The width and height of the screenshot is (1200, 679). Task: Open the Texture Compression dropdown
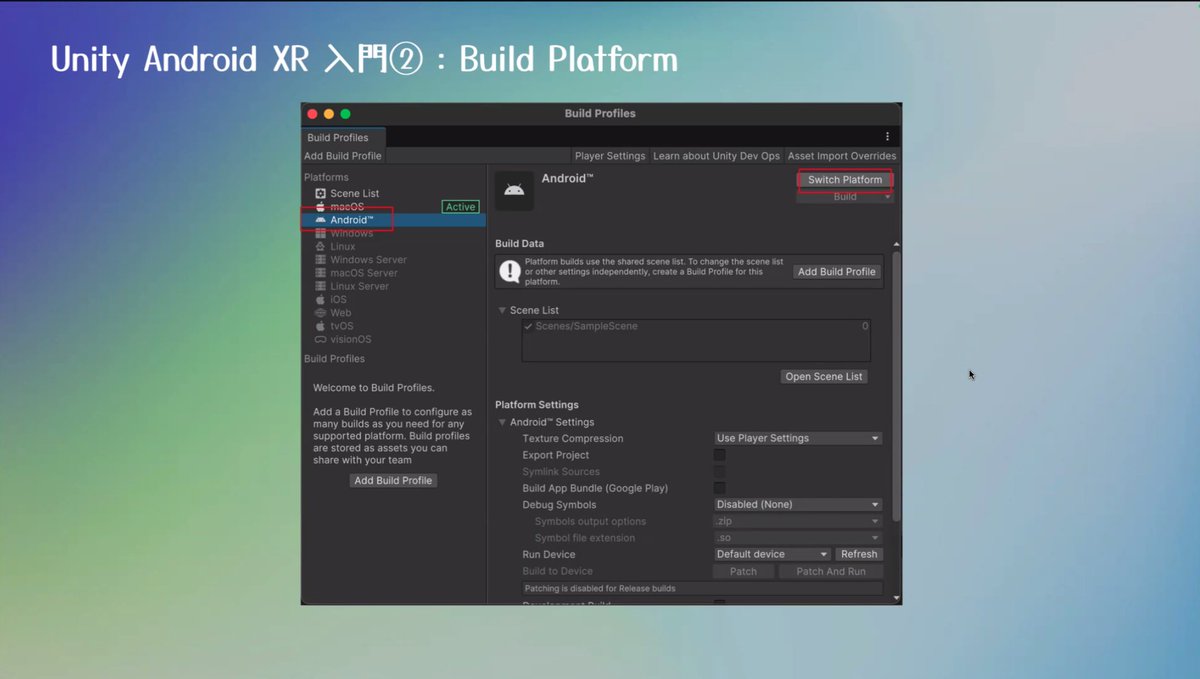tap(797, 437)
